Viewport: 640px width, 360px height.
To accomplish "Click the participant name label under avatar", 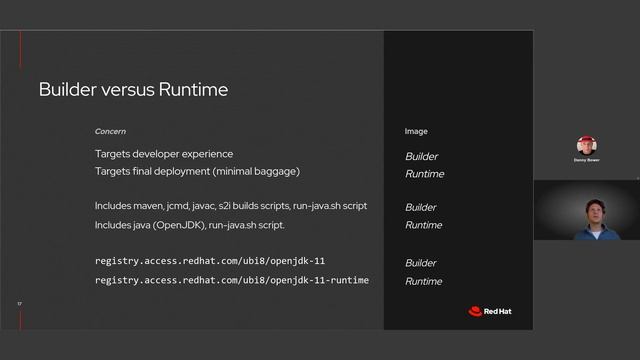I will [x=587, y=160].
